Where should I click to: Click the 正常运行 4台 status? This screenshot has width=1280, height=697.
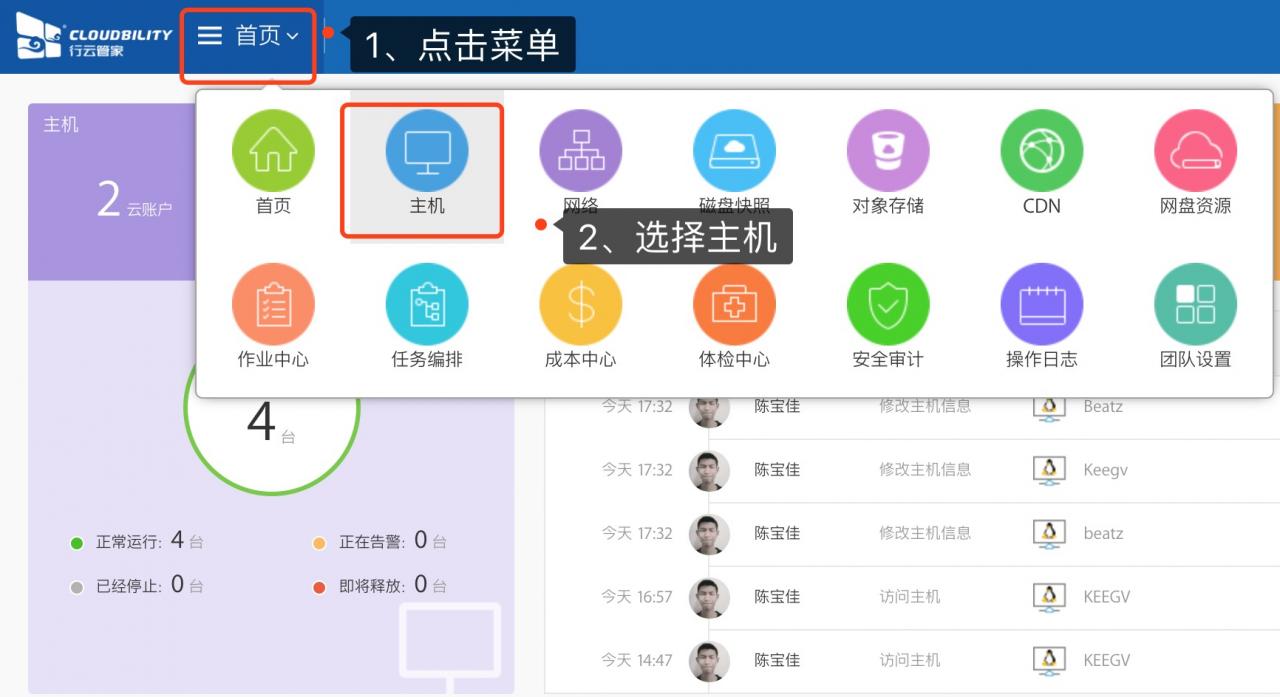point(137,541)
